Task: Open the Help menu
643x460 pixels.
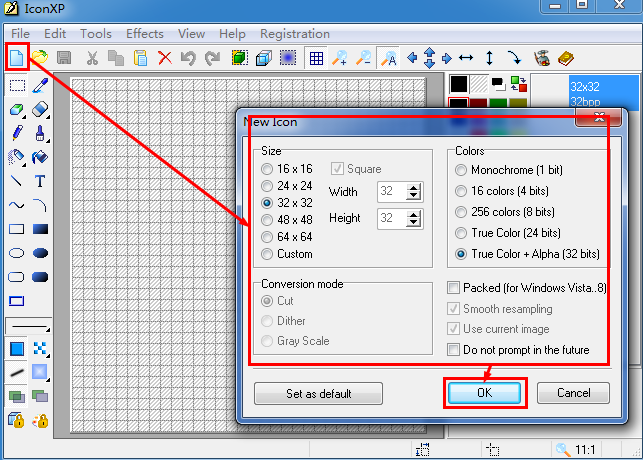Action: (x=232, y=34)
